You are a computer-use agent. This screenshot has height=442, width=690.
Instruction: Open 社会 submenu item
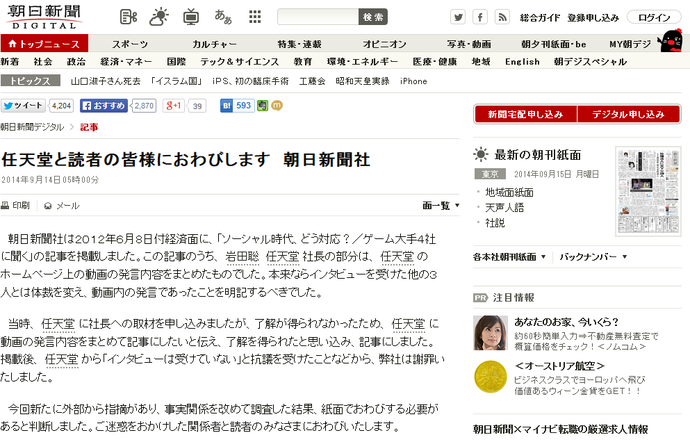pos(43,62)
